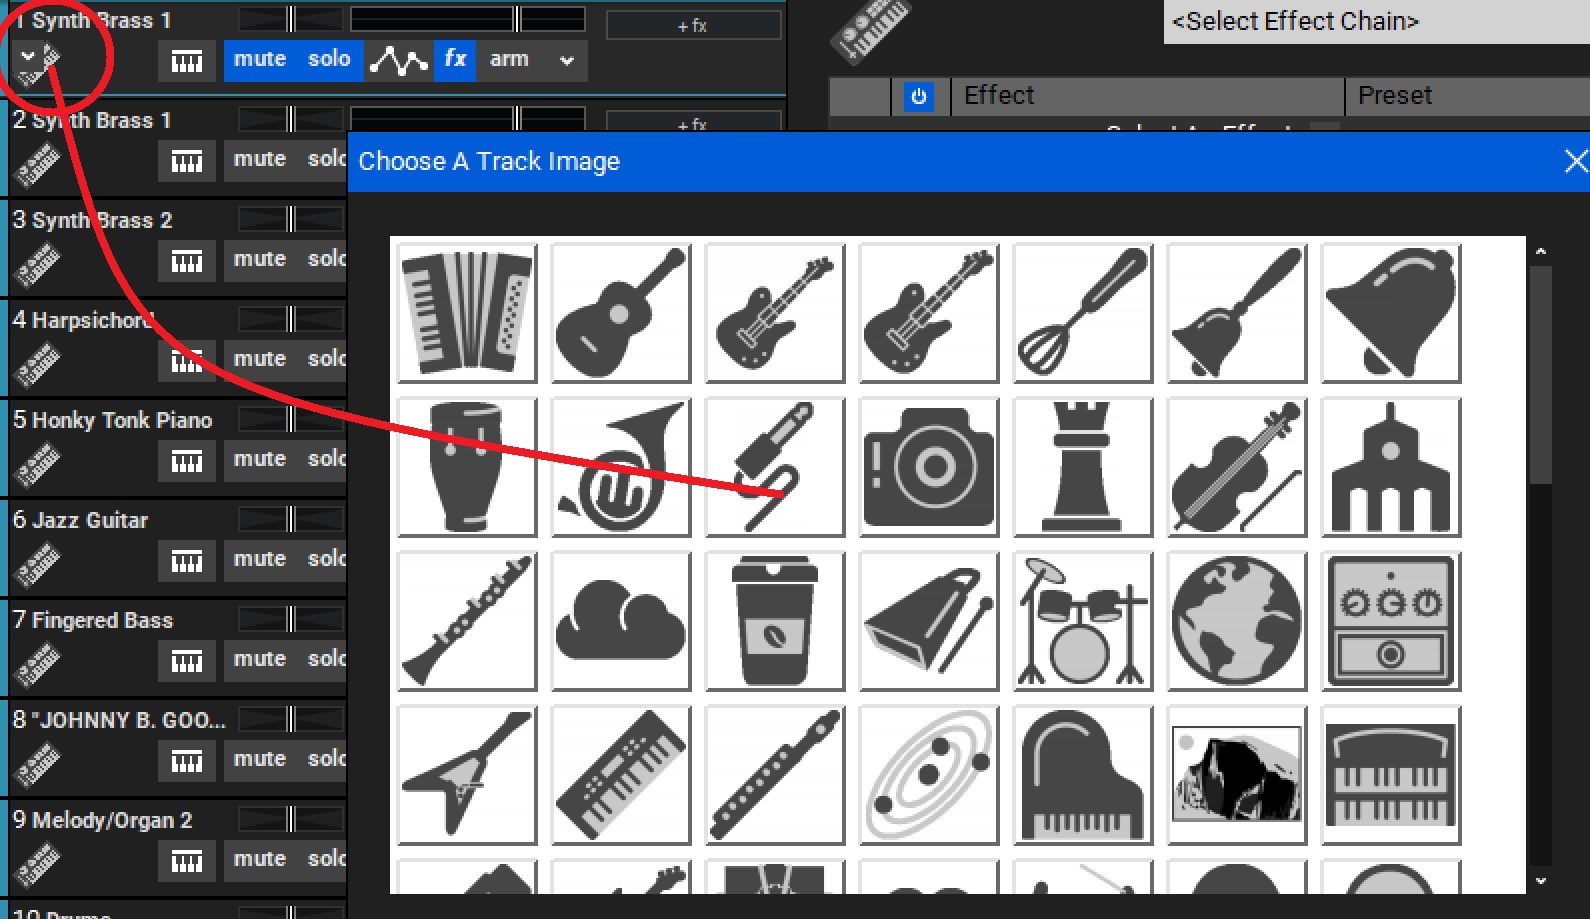Open fx panel for track 1
1590x919 pixels.
455,59
